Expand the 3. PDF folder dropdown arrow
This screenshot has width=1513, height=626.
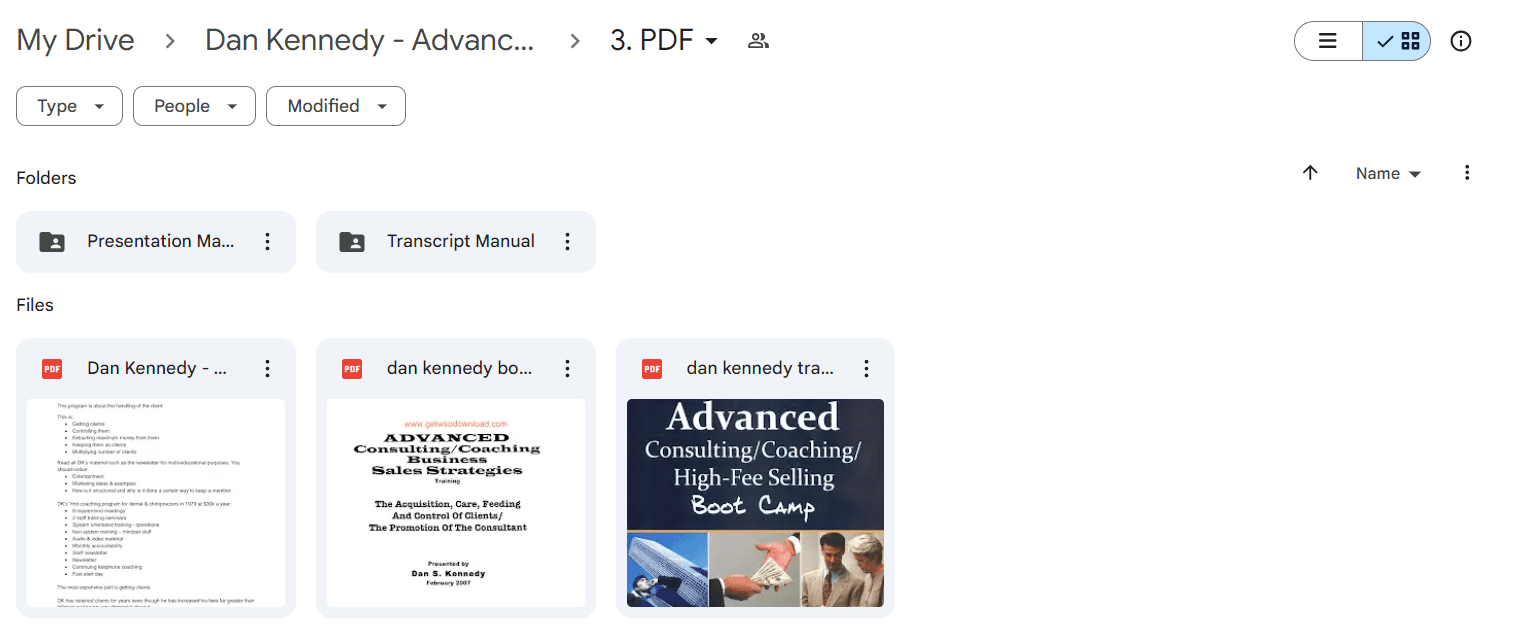[711, 41]
